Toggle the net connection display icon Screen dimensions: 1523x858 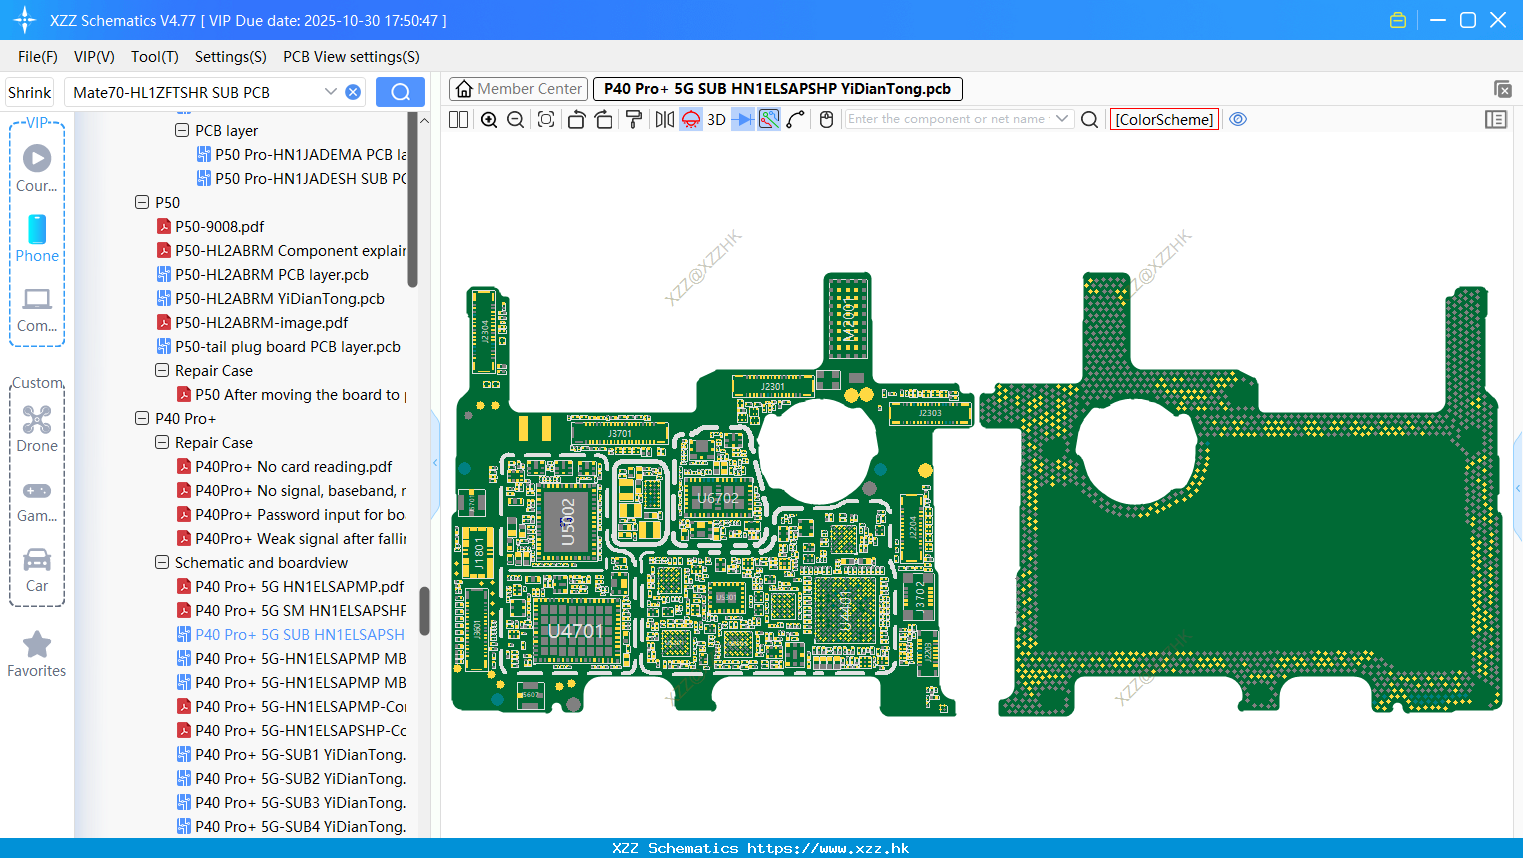769,119
